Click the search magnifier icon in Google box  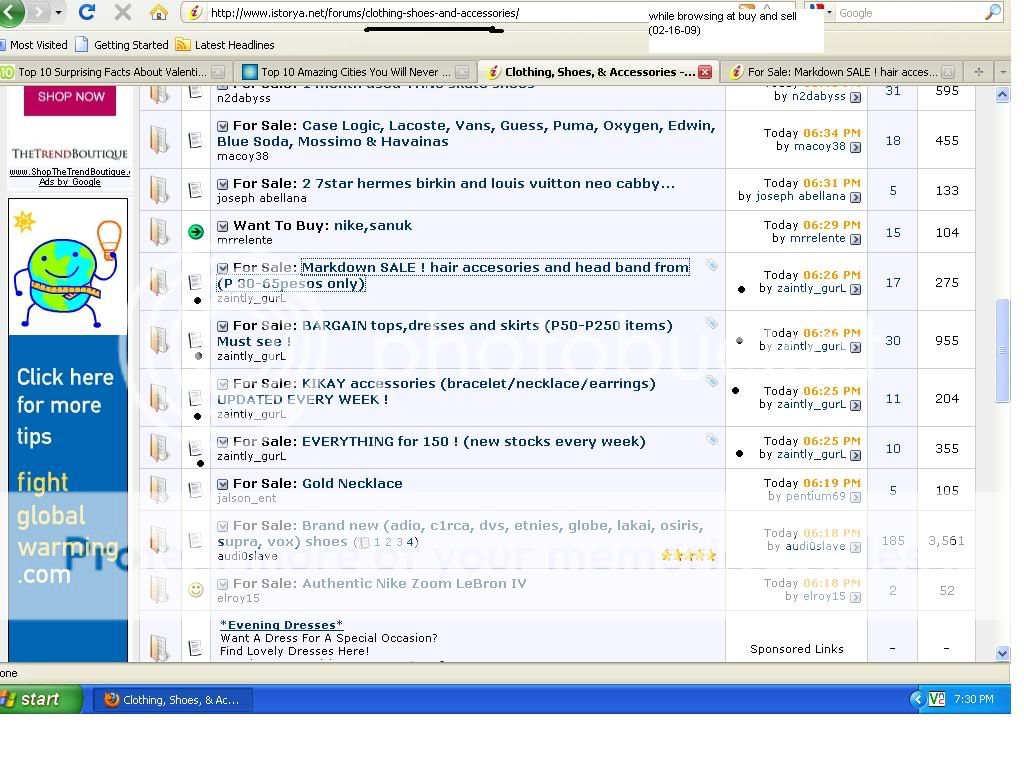point(992,13)
